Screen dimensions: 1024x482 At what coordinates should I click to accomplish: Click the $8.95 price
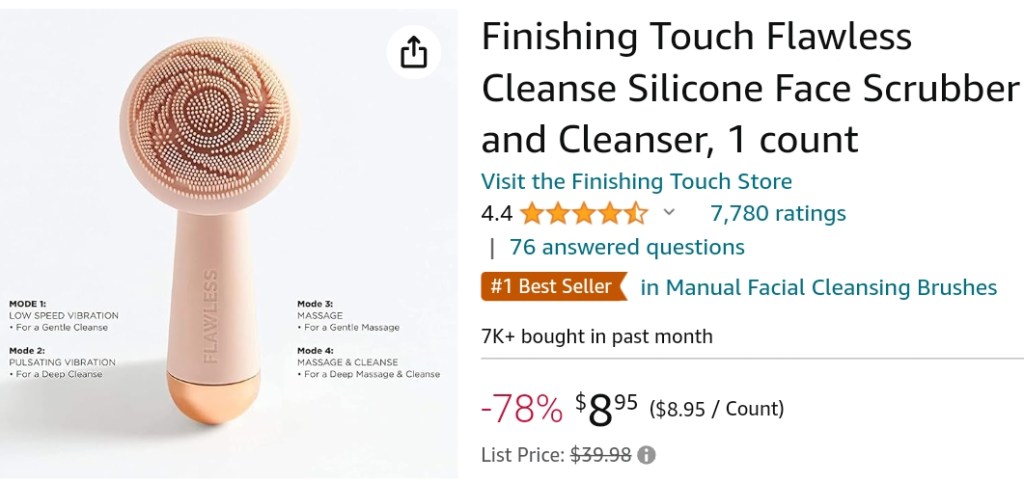tap(606, 408)
